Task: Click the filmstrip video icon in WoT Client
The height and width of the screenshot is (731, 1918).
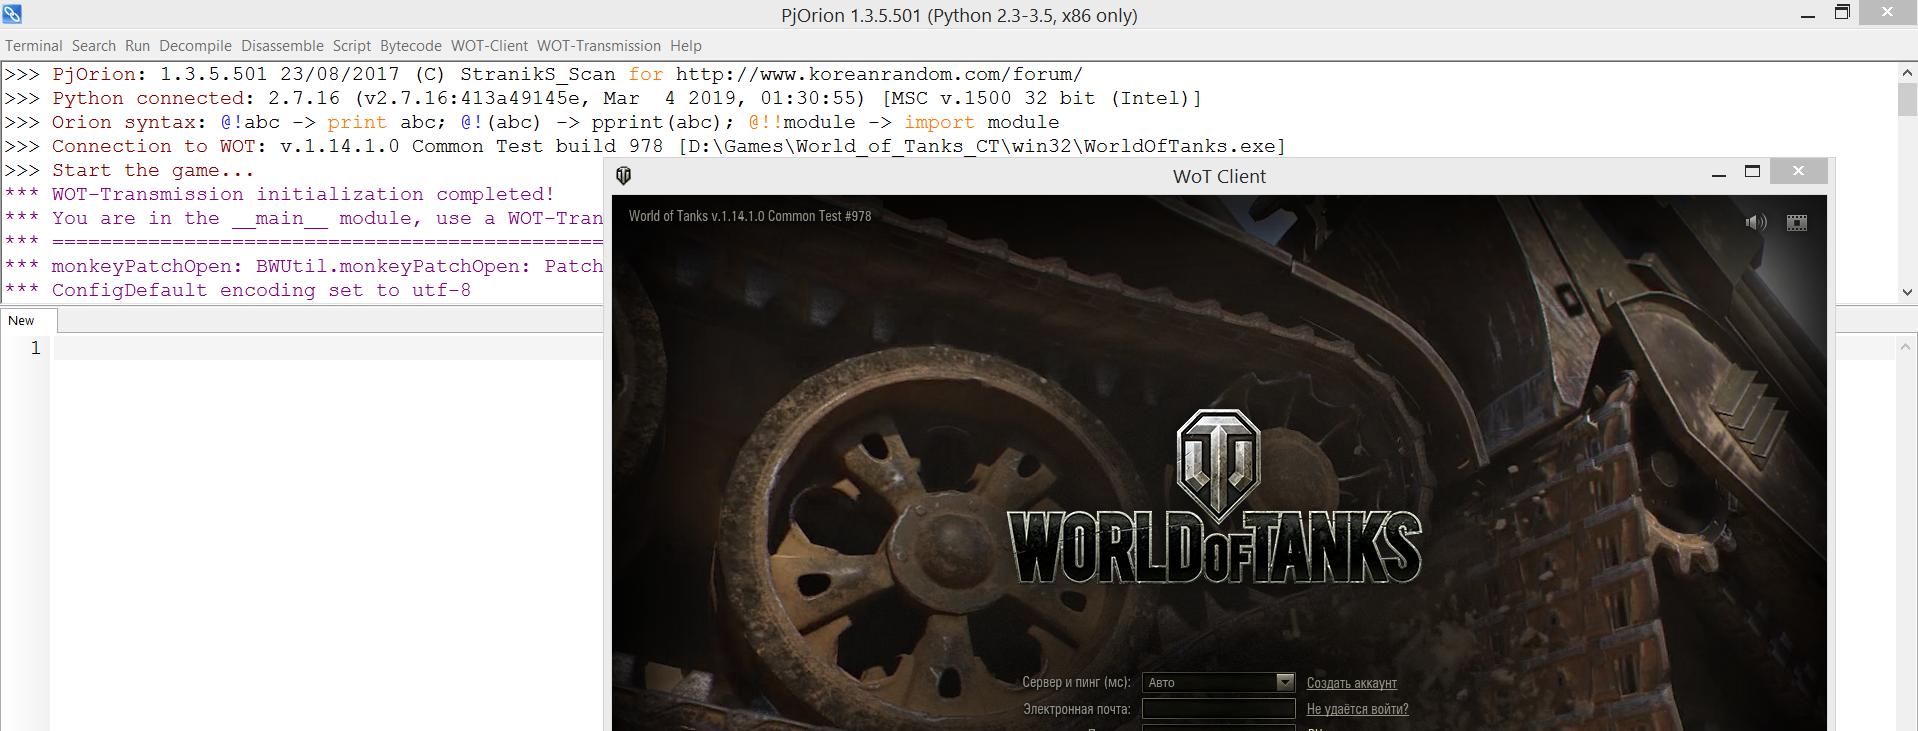Action: coord(1797,222)
